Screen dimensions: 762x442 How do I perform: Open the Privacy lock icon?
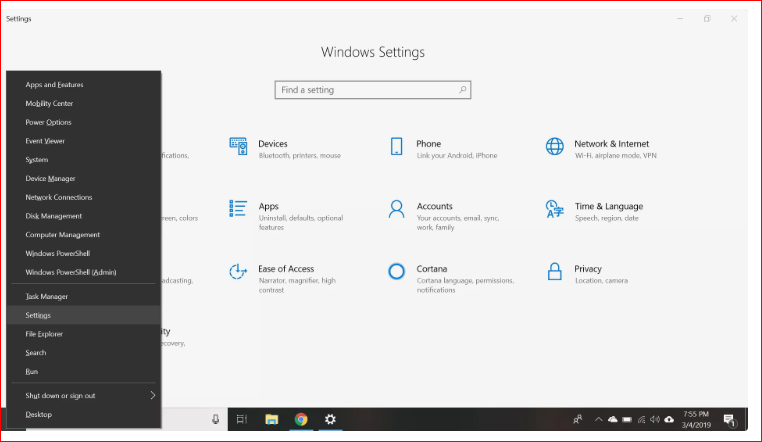[554, 272]
